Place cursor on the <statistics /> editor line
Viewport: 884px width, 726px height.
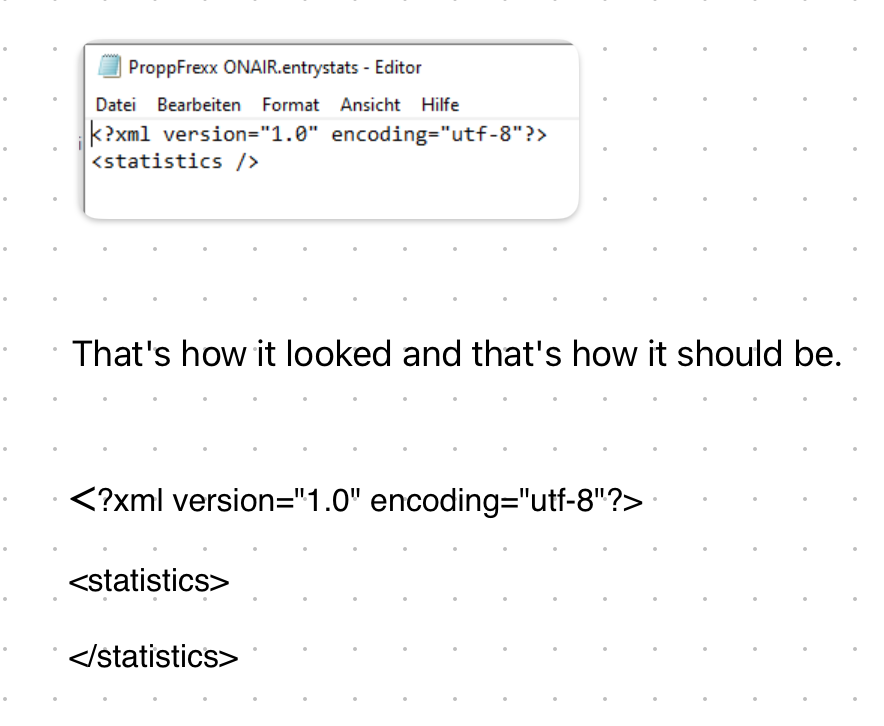[x=175, y=161]
